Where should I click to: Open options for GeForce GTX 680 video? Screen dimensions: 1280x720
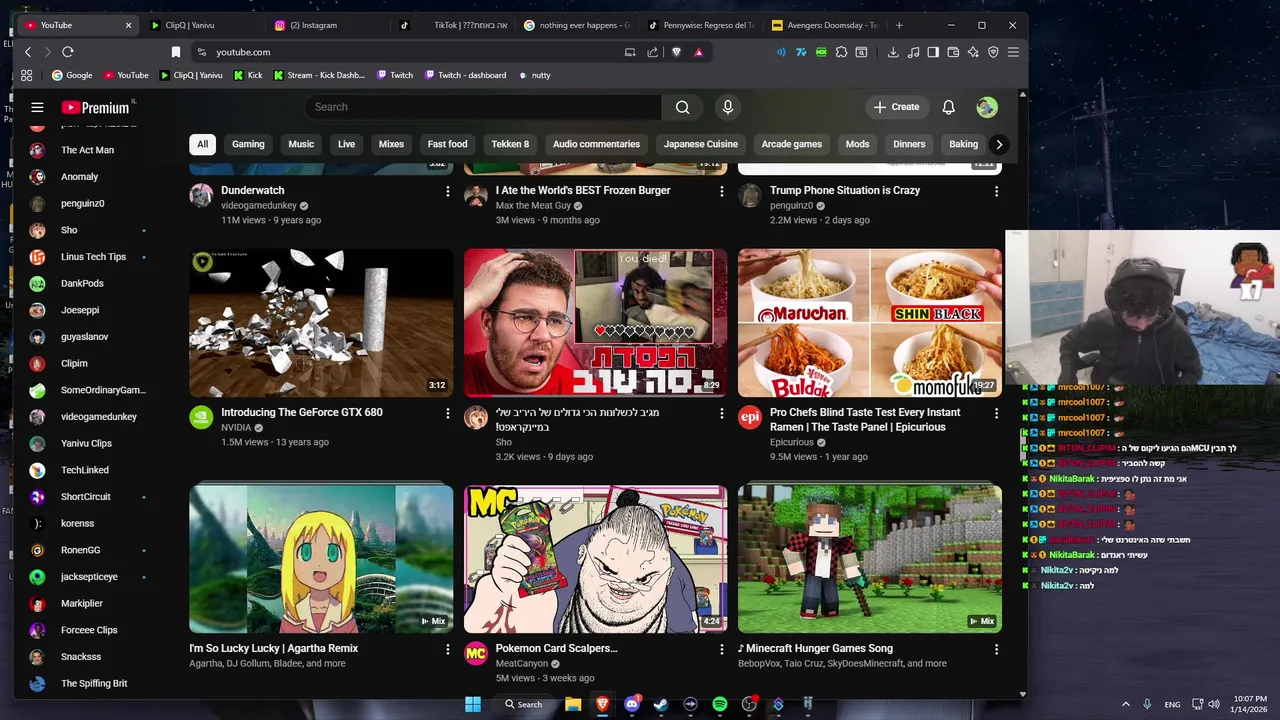(x=447, y=413)
